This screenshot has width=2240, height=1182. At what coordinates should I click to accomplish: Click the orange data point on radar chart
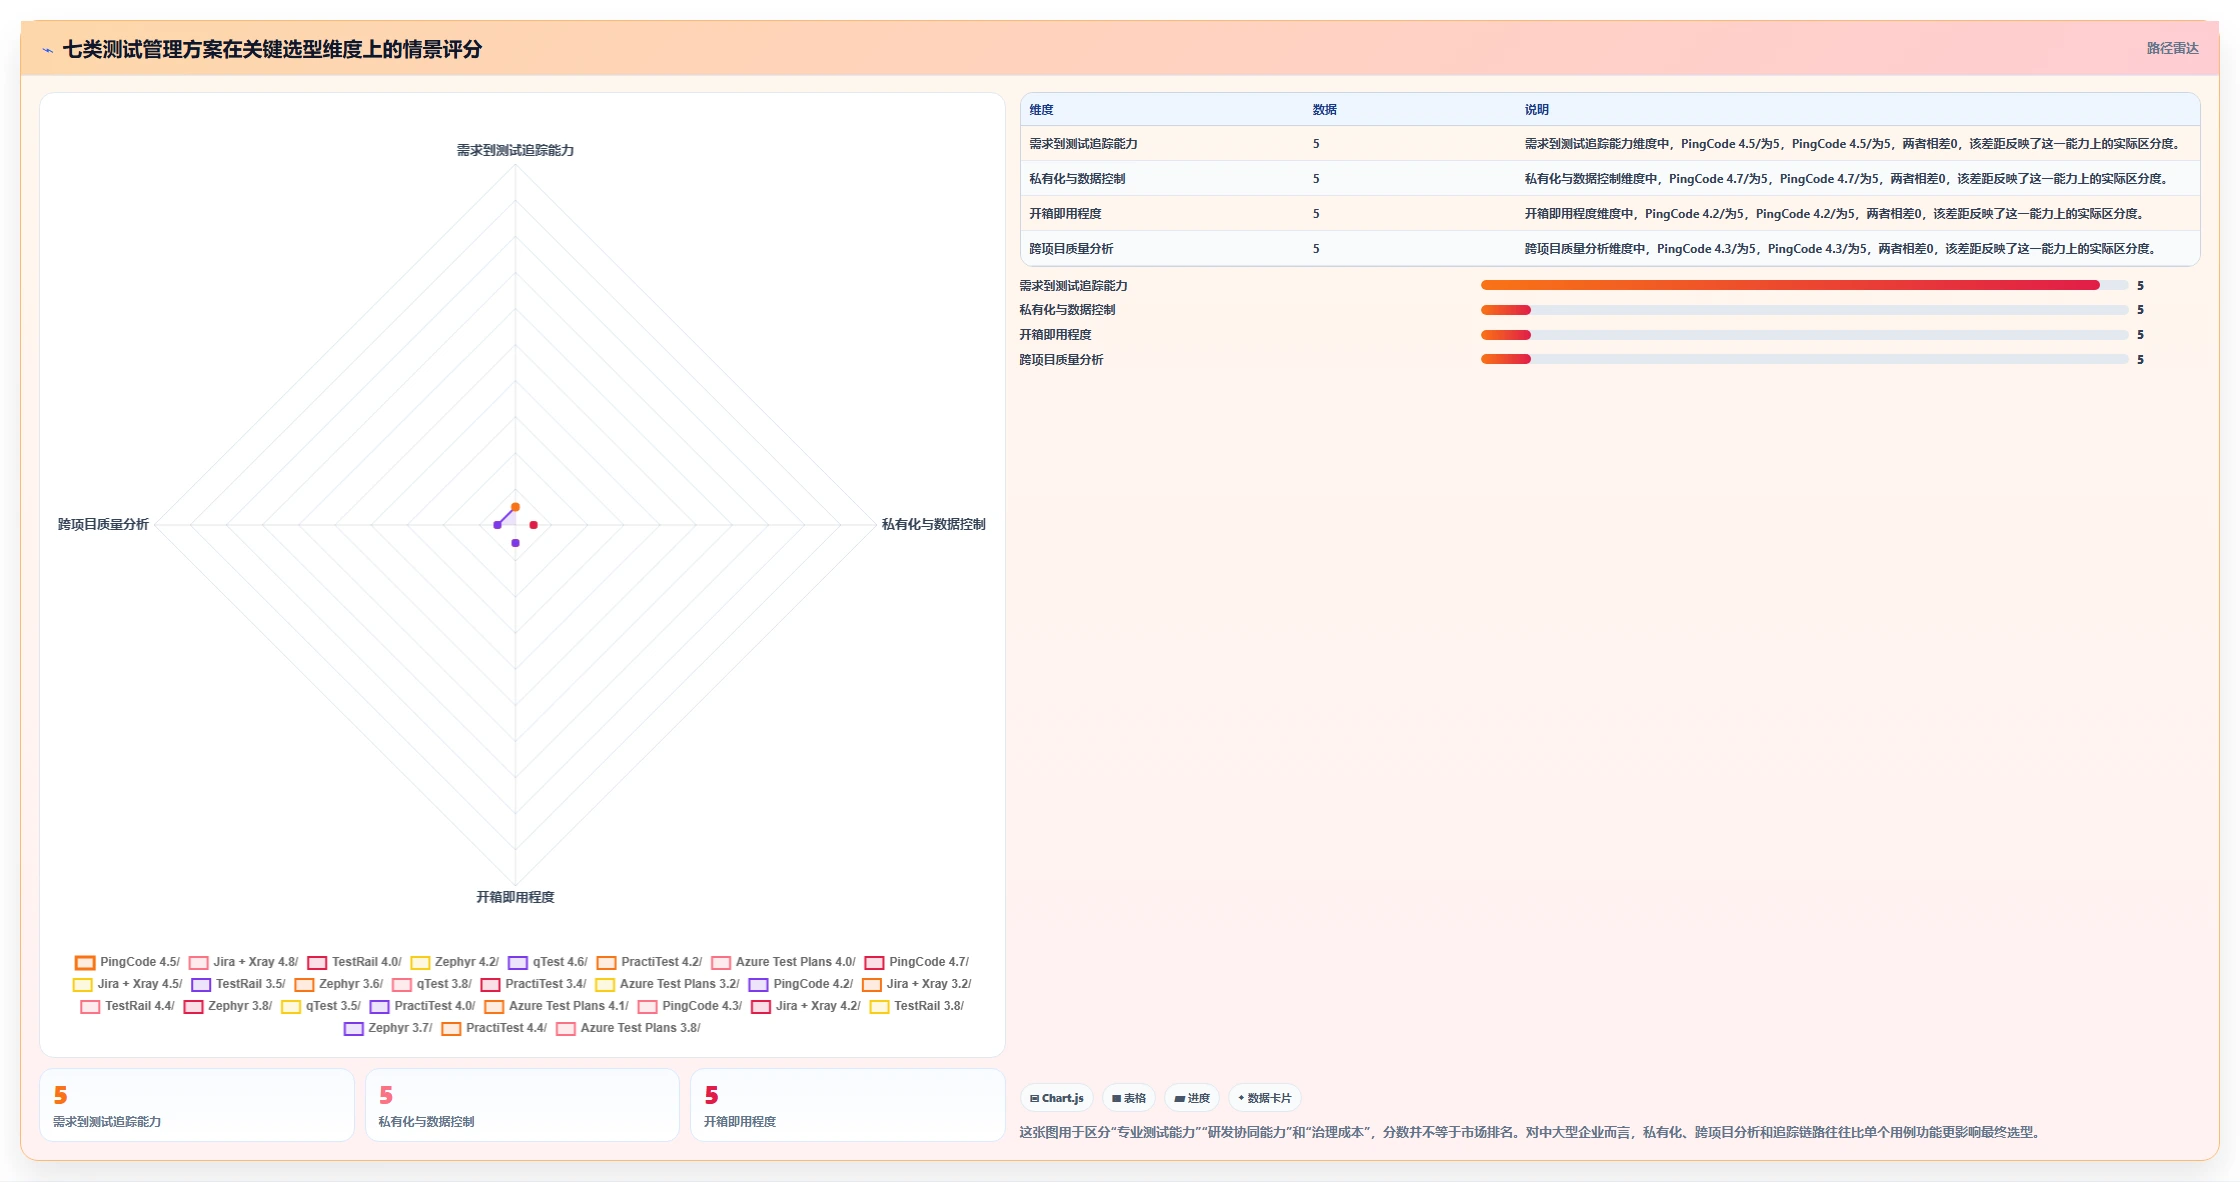coord(515,507)
